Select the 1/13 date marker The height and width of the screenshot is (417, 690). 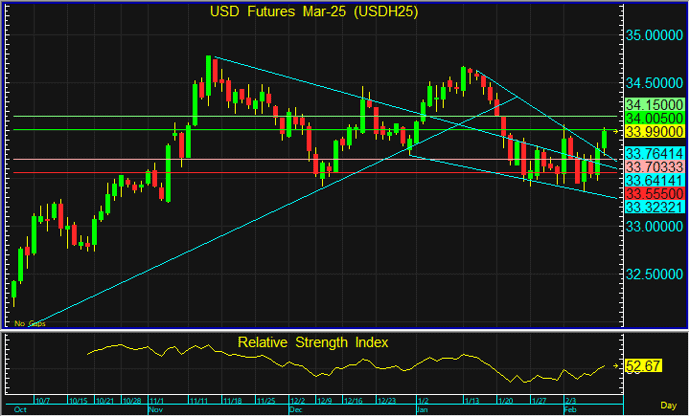pos(472,401)
